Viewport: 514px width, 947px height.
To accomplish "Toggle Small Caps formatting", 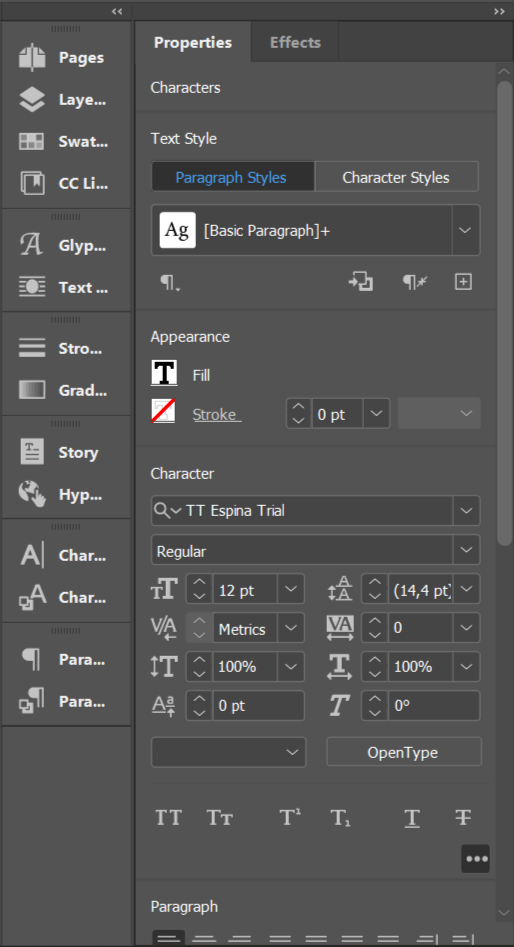I will pyautogui.click(x=220, y=818).
